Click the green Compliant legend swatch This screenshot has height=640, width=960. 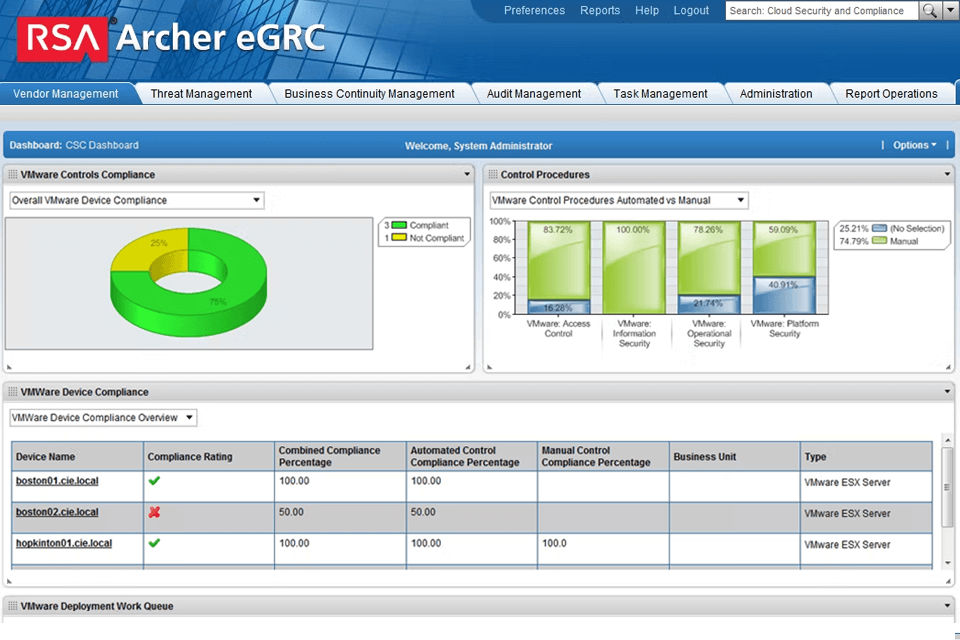400,224
